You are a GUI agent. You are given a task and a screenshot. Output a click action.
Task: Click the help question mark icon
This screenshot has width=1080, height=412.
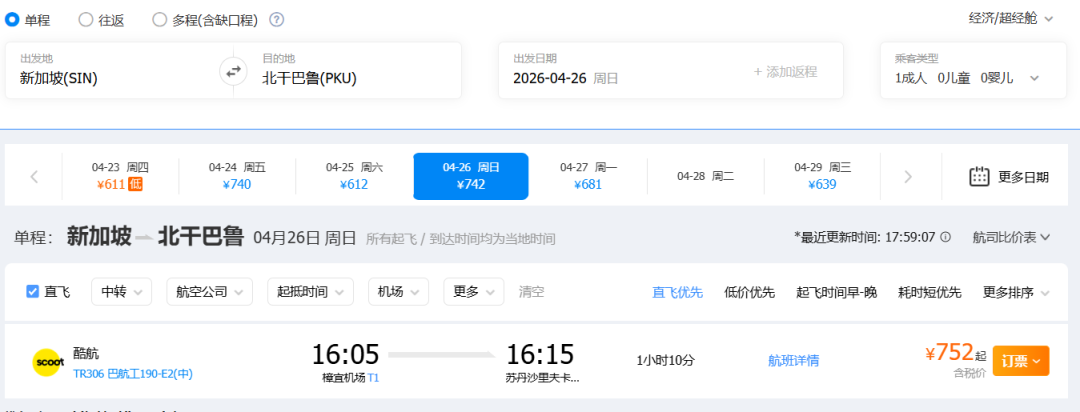click(277, 20)
